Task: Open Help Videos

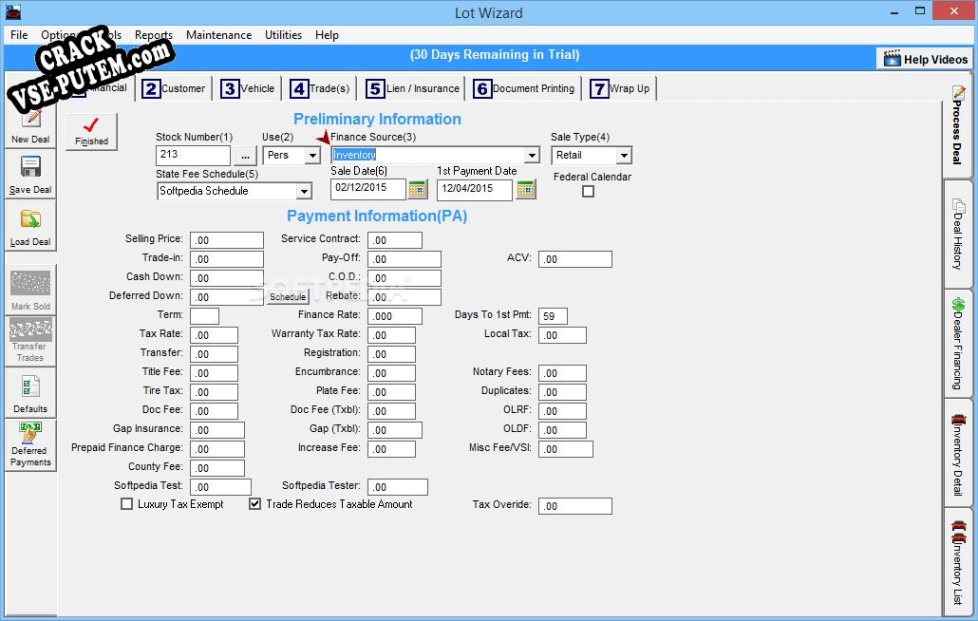Action: tap(925, 59)
